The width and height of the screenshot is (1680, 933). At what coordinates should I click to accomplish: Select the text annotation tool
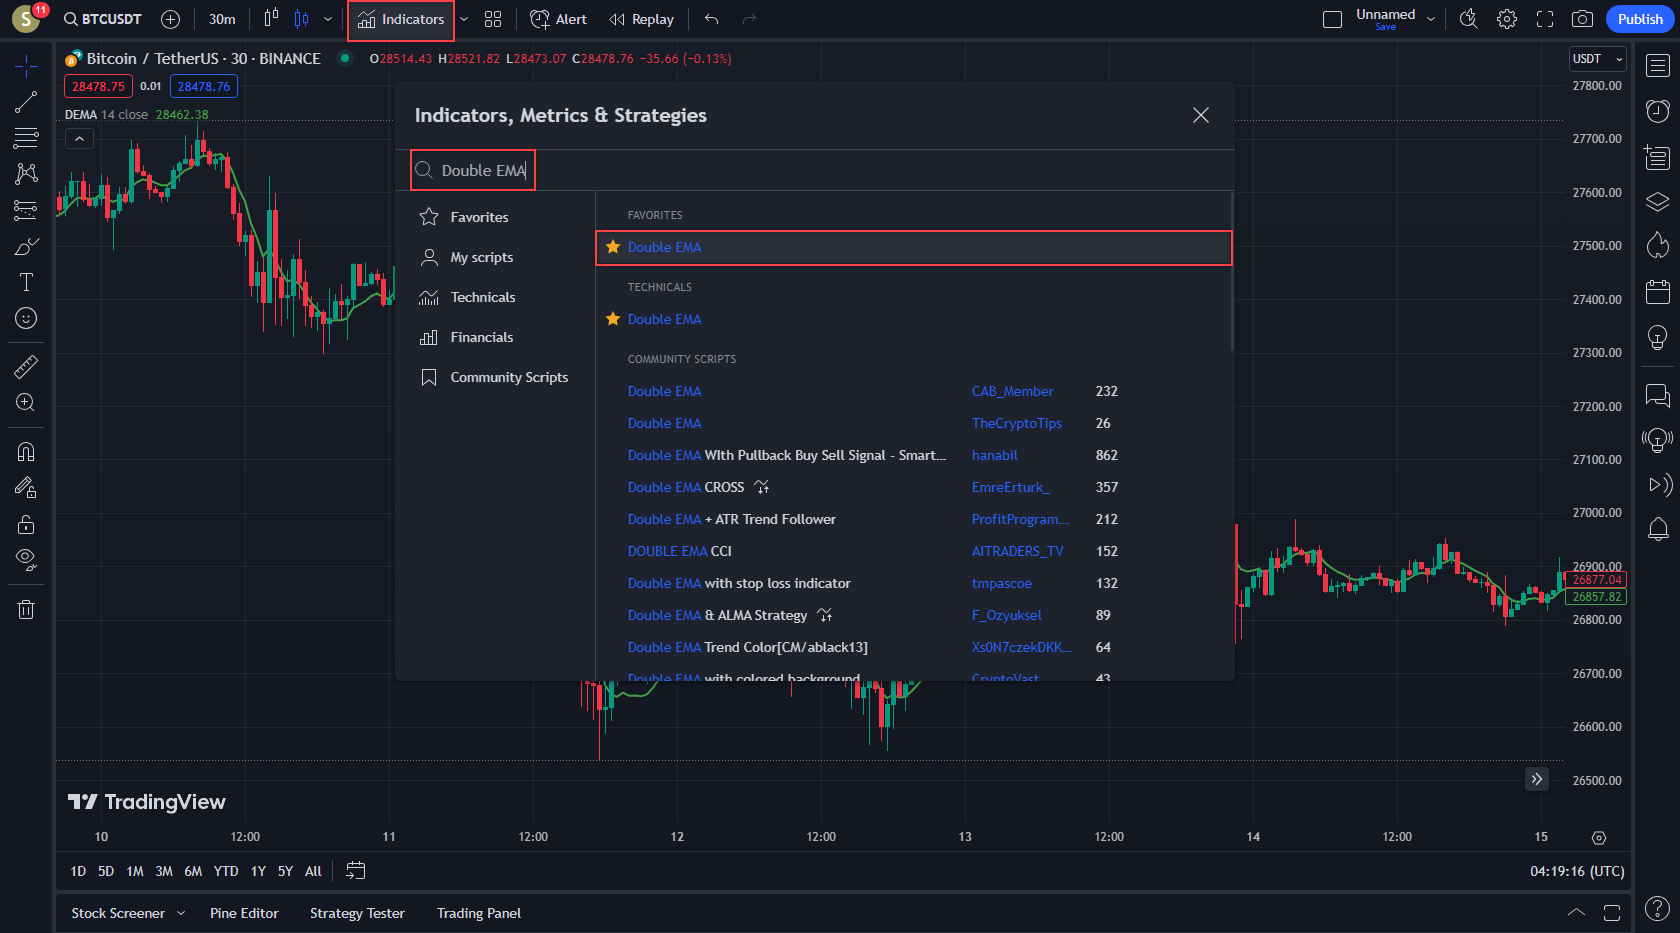(25, 282)
